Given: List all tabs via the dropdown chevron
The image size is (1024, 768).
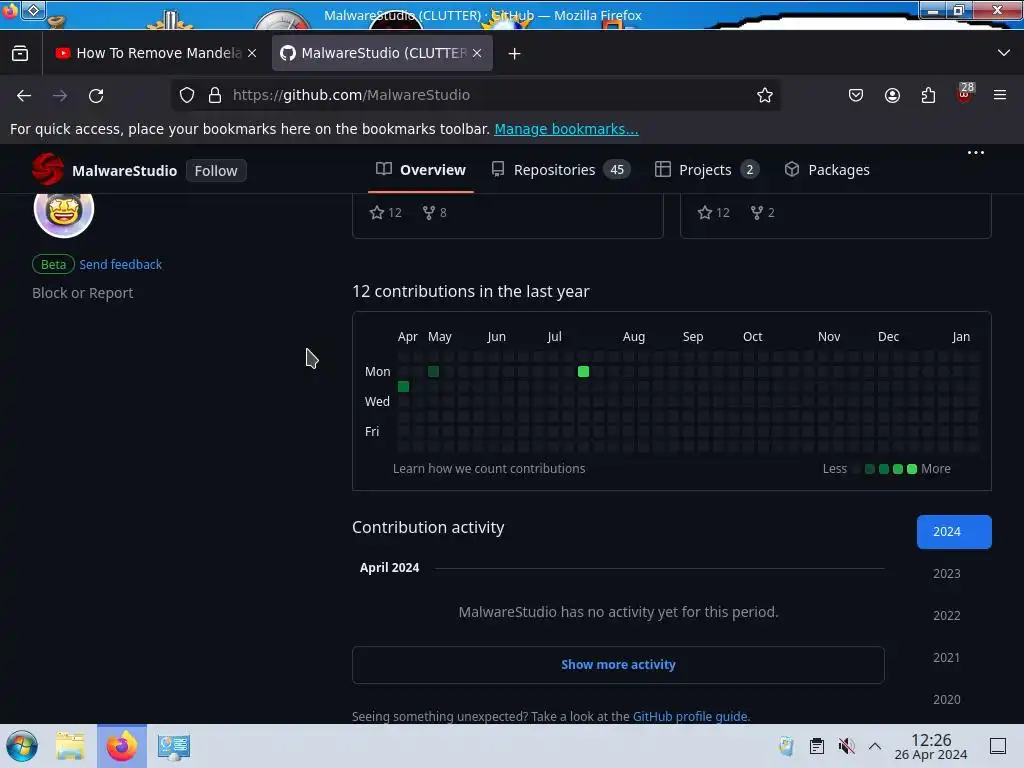Looking at the screenshot, I should [x=1004, y=53].
